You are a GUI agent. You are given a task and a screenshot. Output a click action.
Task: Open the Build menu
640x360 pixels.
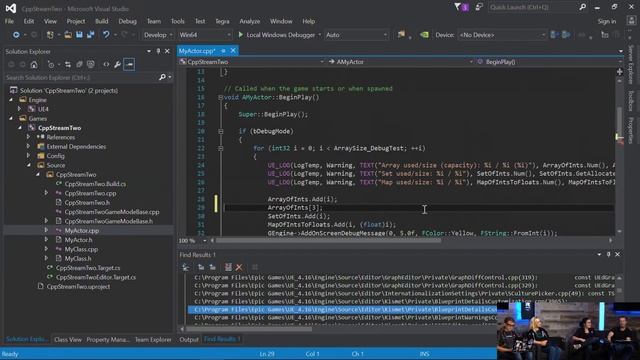point(102,21)
